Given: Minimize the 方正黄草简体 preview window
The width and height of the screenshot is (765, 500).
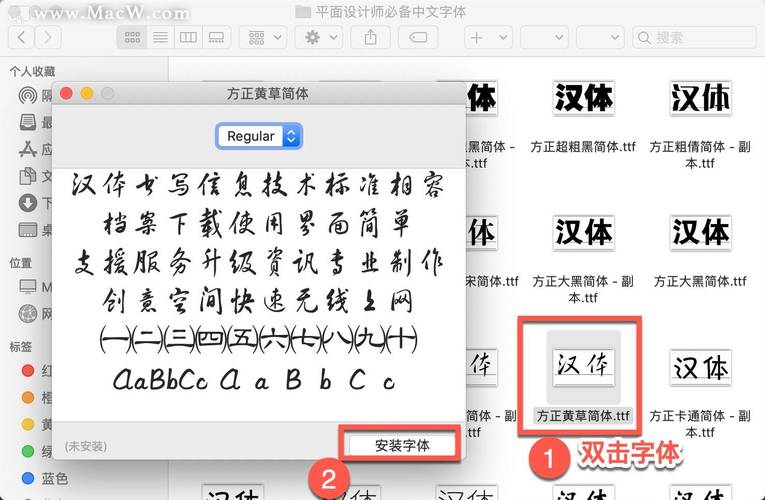Looking at the screenshot, I should 87,93.
